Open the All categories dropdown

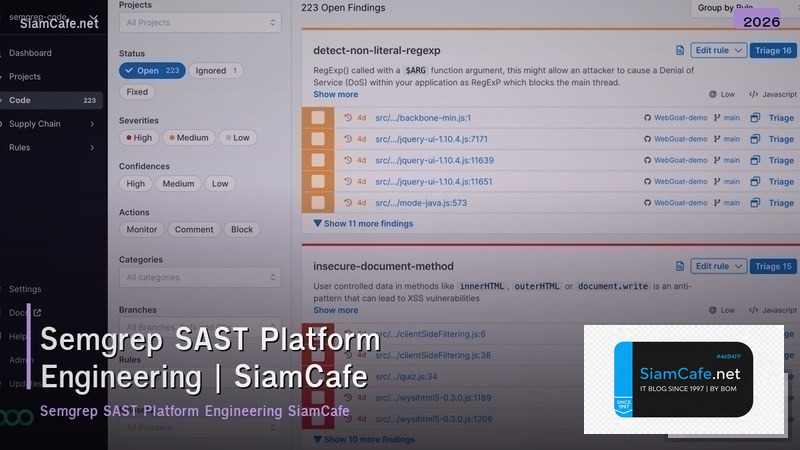[x=200, y=277]
